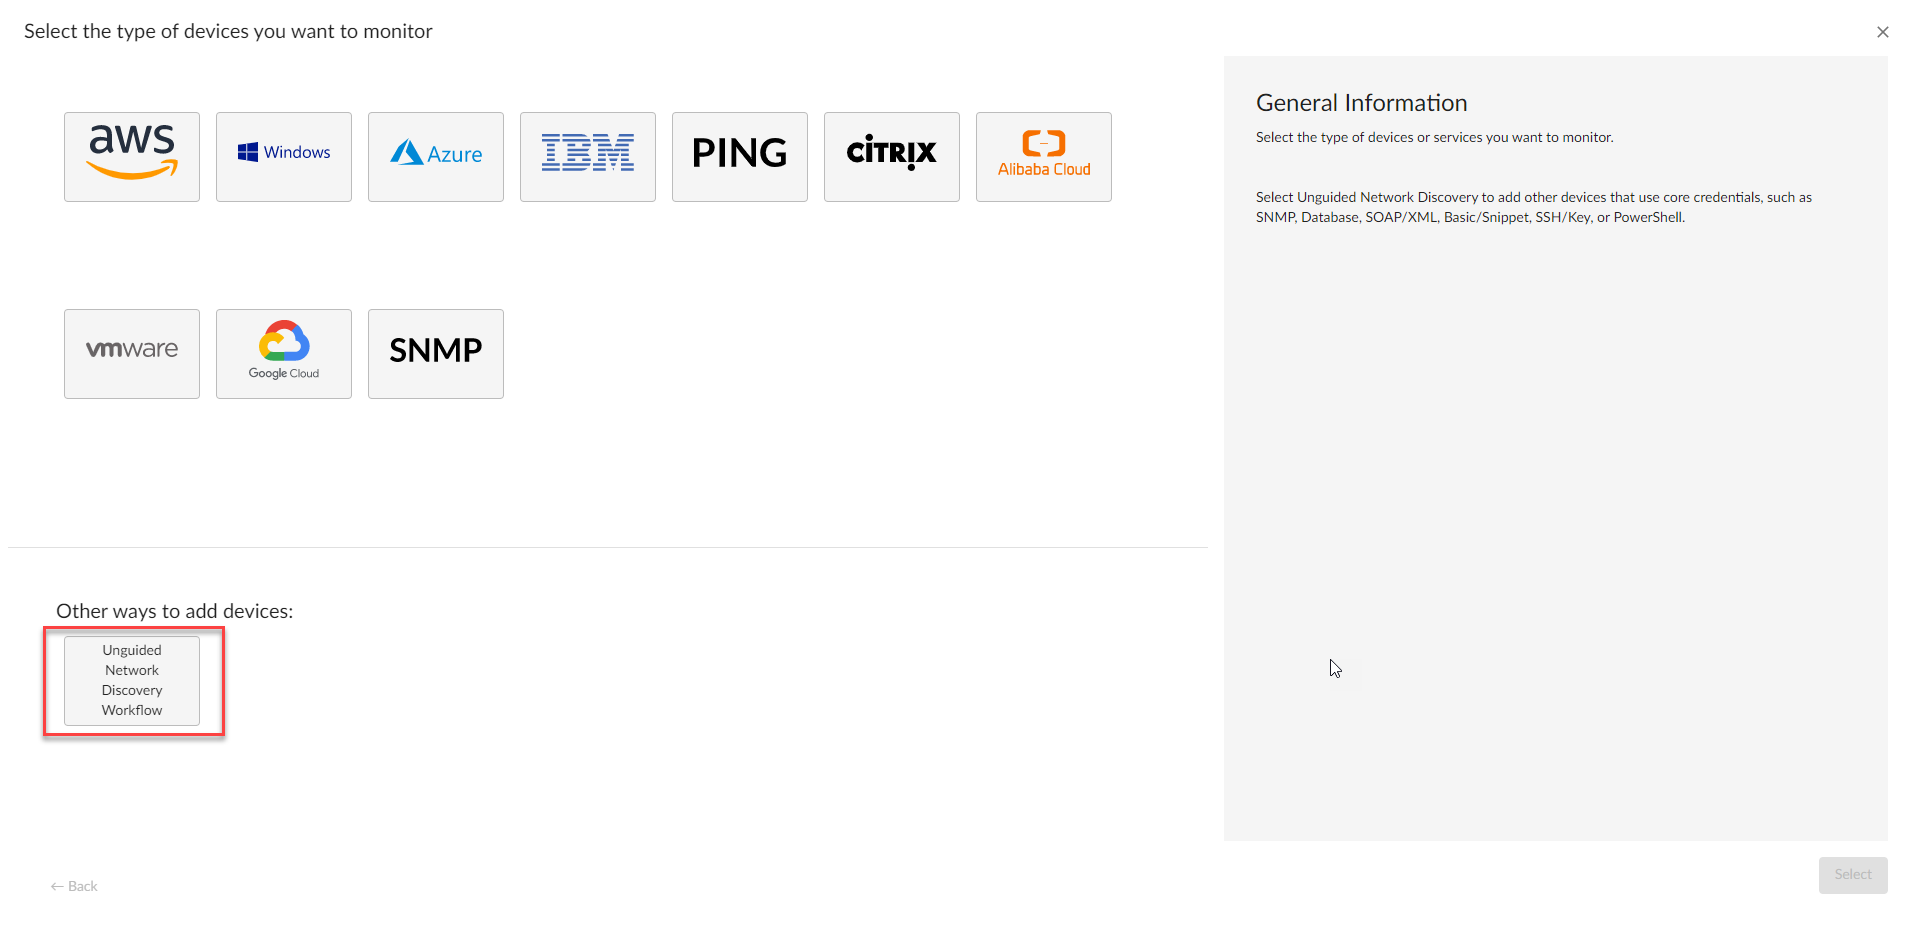Click the Select button
The height and width of the screenshot is (929, 1920).
click(x=1853, y=875)
